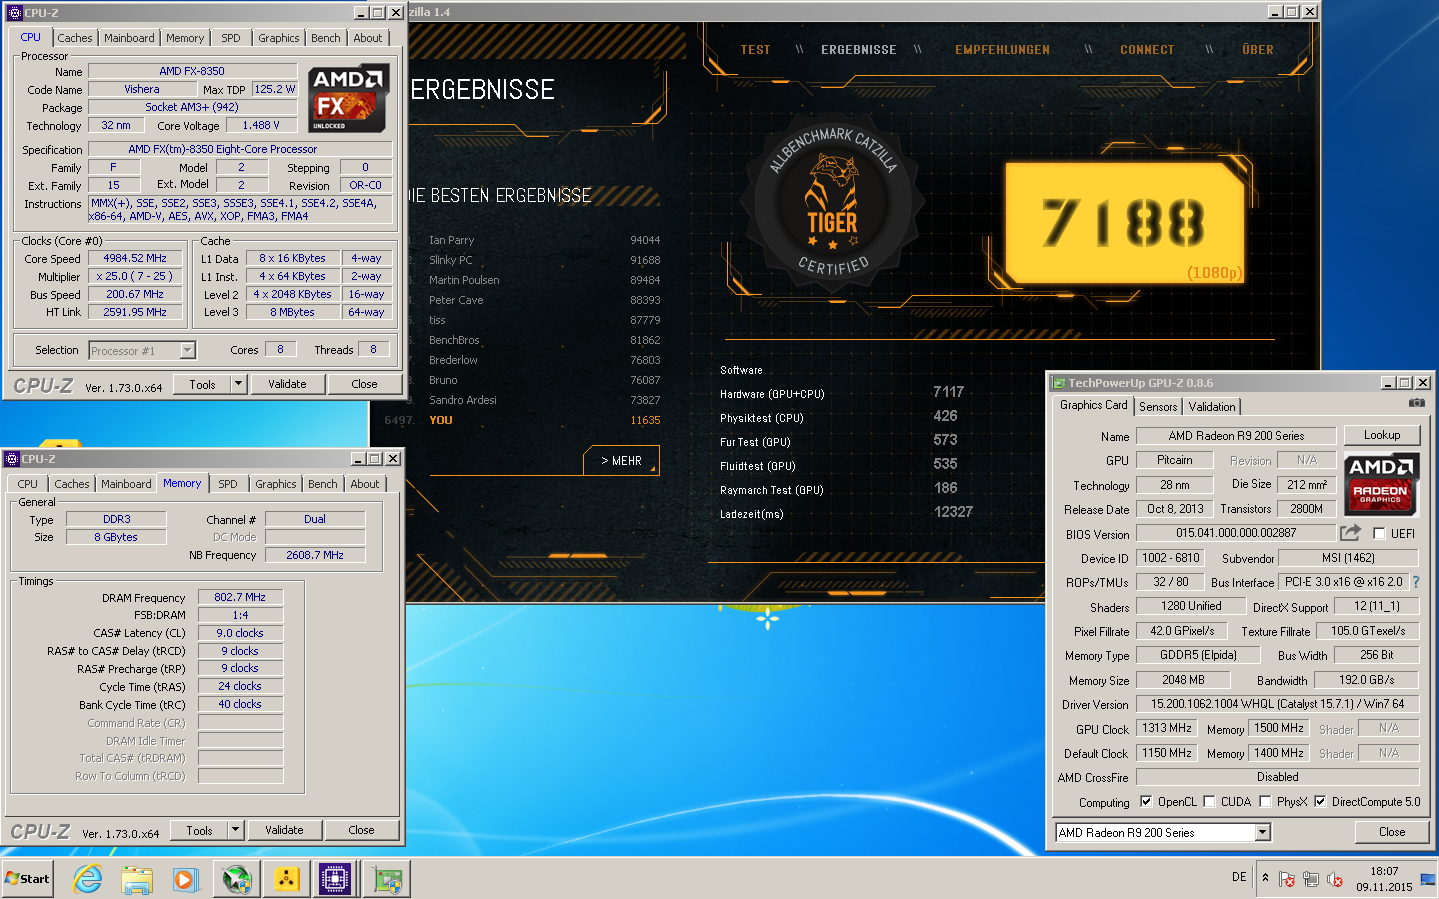Click the Lookup button in GPU-Z
Screen dimensions: 1439x899
pos(1382,435)
